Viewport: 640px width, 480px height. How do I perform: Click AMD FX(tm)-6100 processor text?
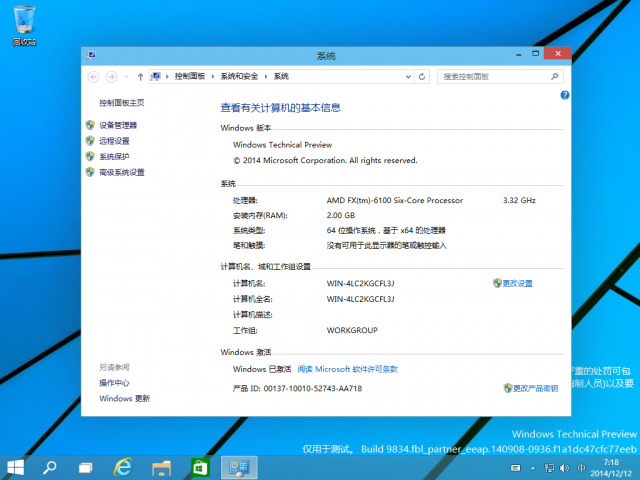(x=395, y=200)
